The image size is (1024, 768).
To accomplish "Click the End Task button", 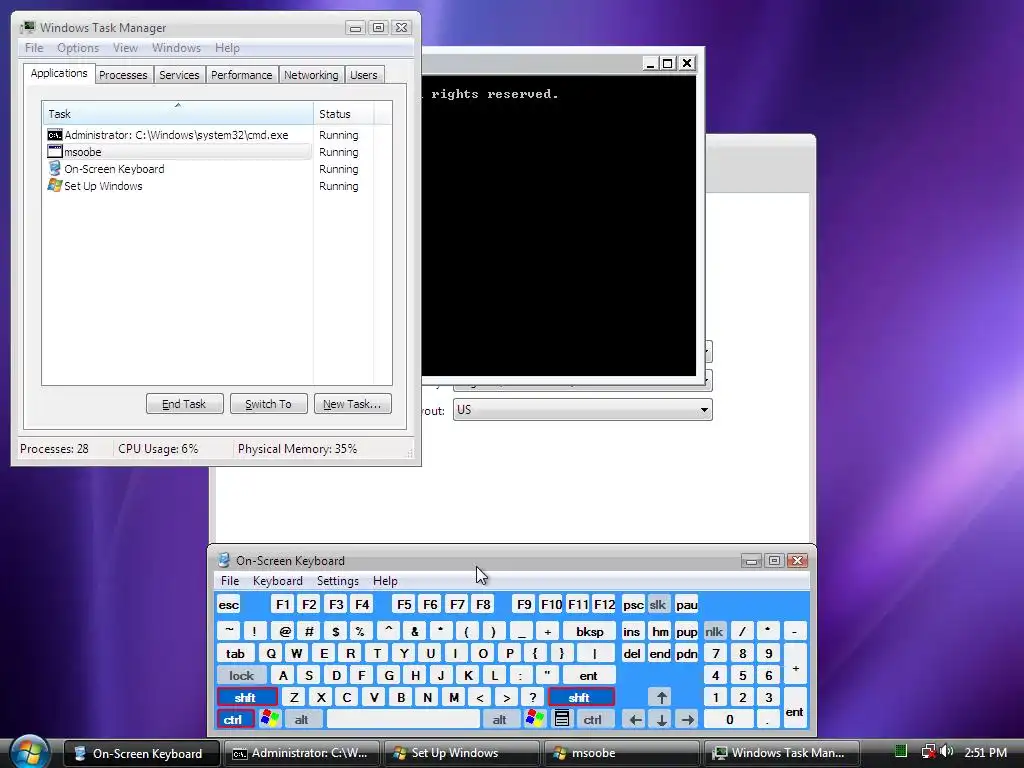I will point(184,404).
